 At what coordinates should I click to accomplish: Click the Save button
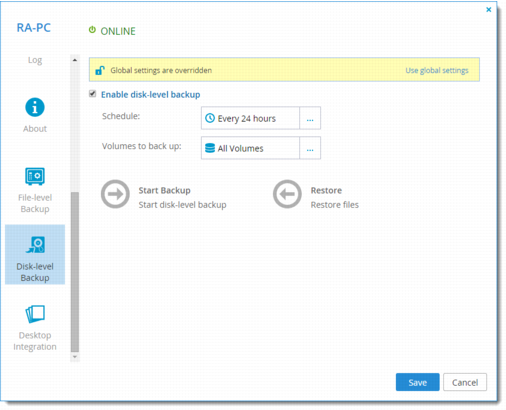click(x=418, y=382)
